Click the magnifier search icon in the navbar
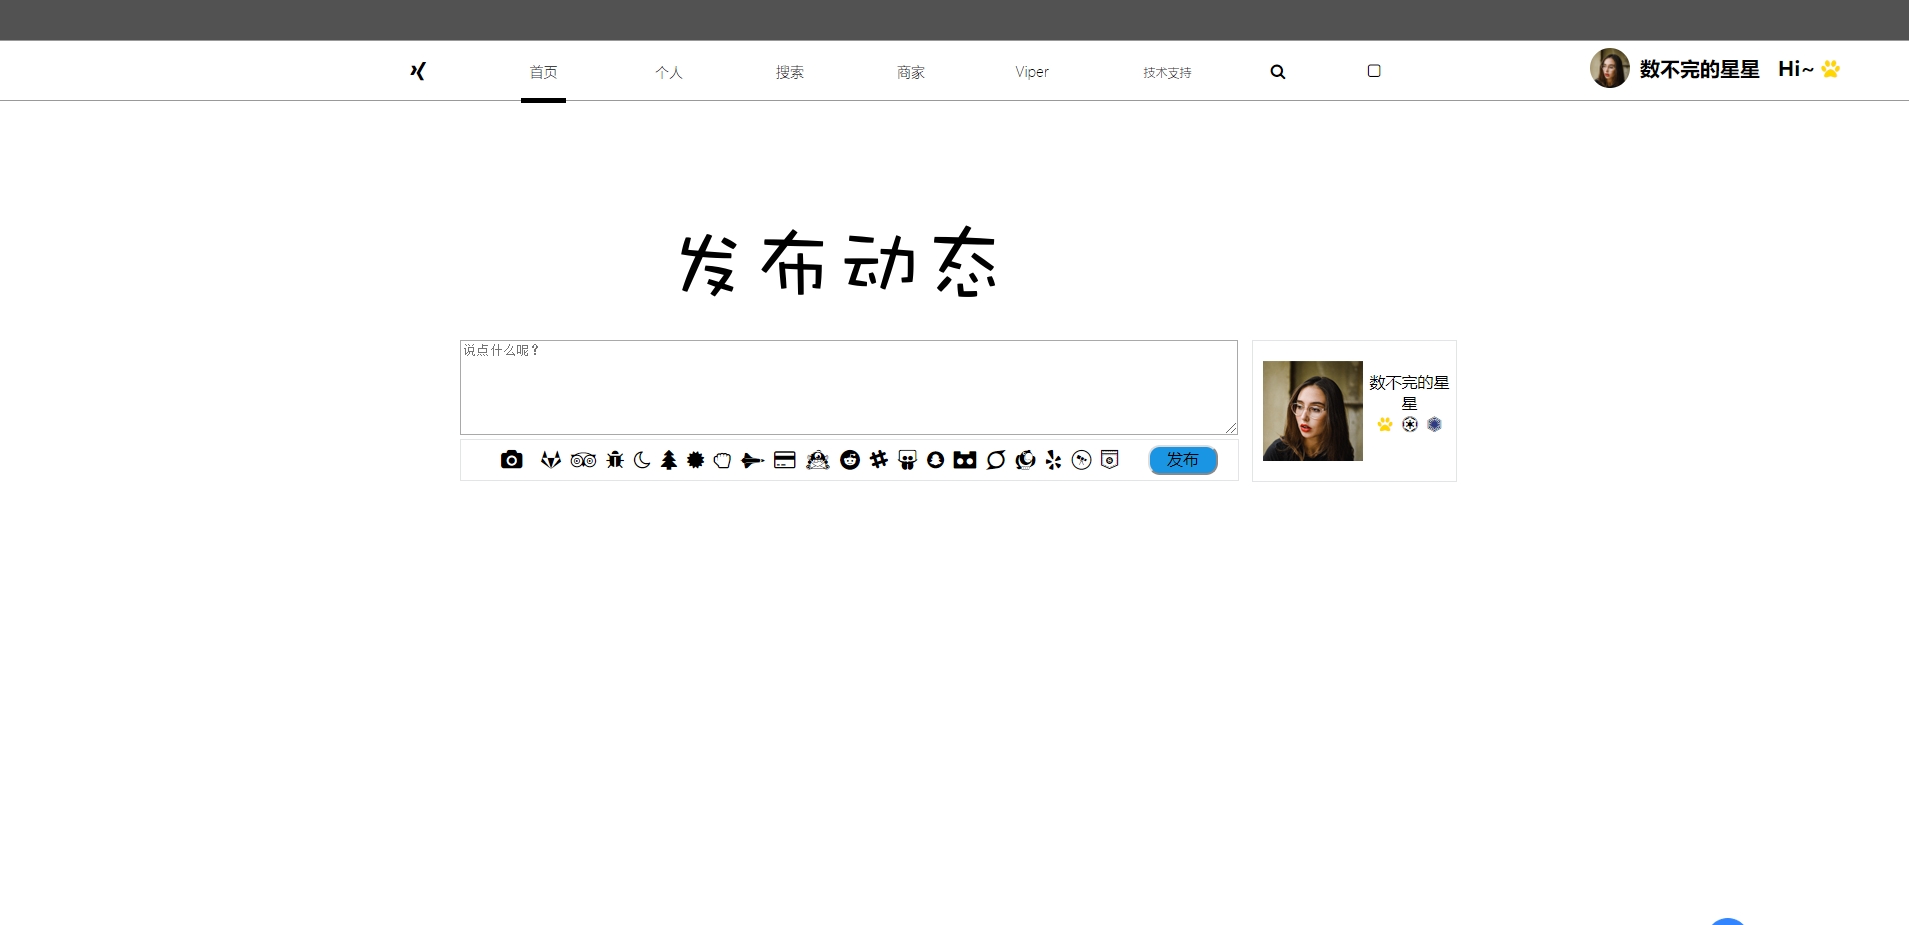Viewport: 1909px width, 925px height. click(x=1278, y=72)
